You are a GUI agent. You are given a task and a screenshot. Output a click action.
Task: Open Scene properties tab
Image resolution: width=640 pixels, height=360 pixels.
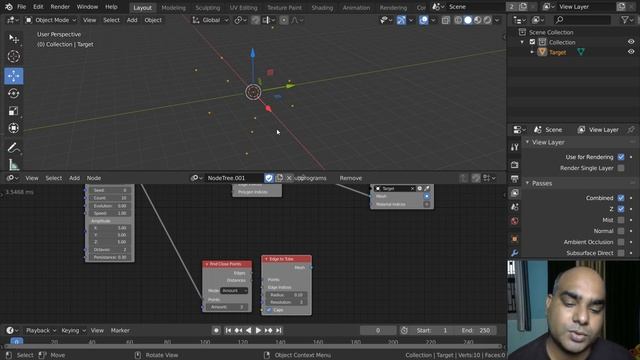(514, 207)
